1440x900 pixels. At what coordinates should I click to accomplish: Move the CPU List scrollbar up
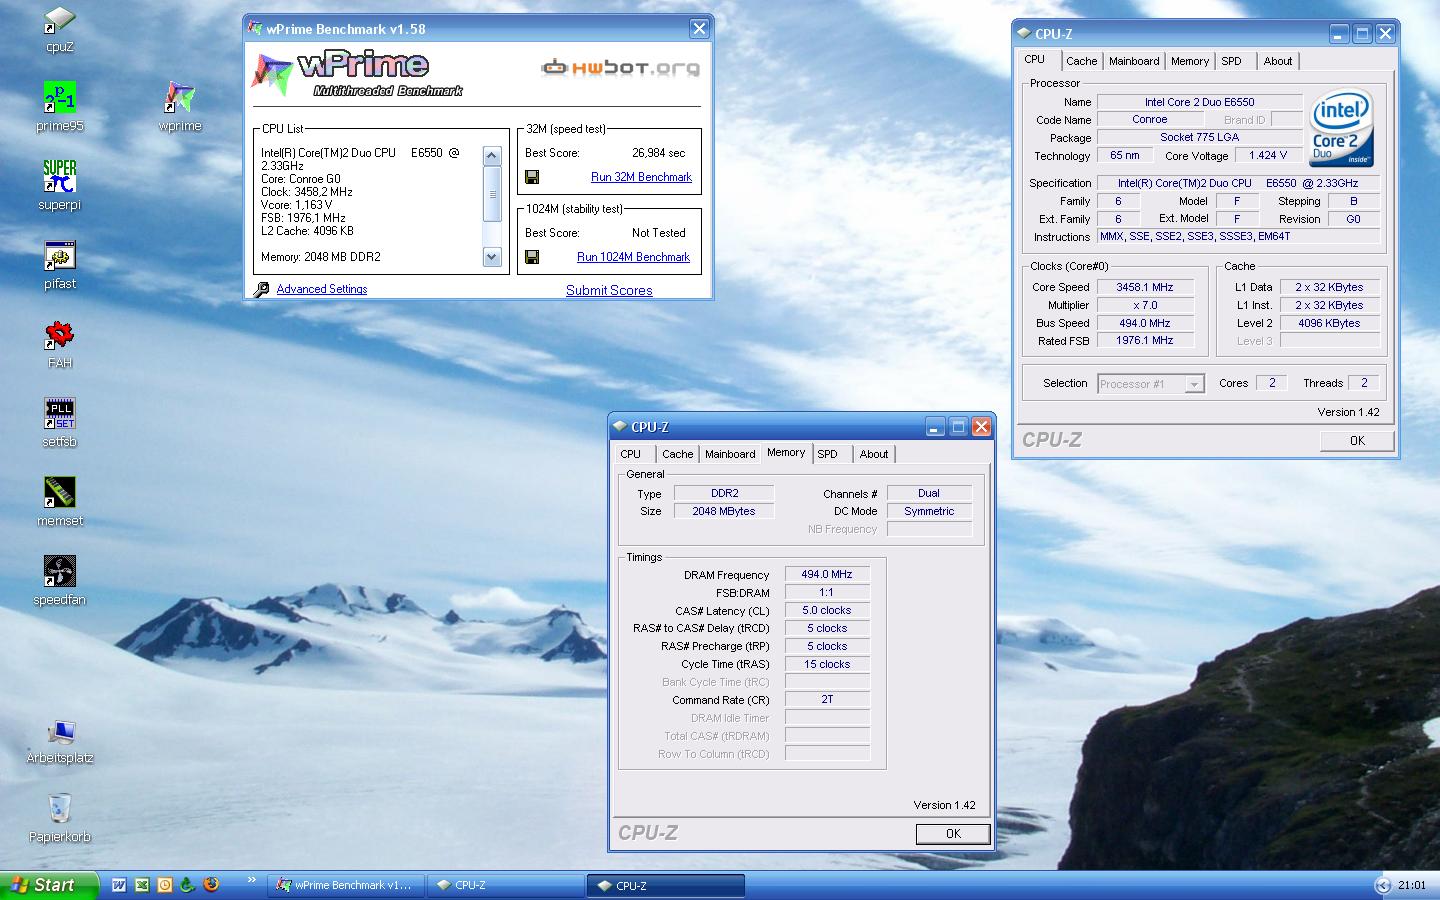491,156
